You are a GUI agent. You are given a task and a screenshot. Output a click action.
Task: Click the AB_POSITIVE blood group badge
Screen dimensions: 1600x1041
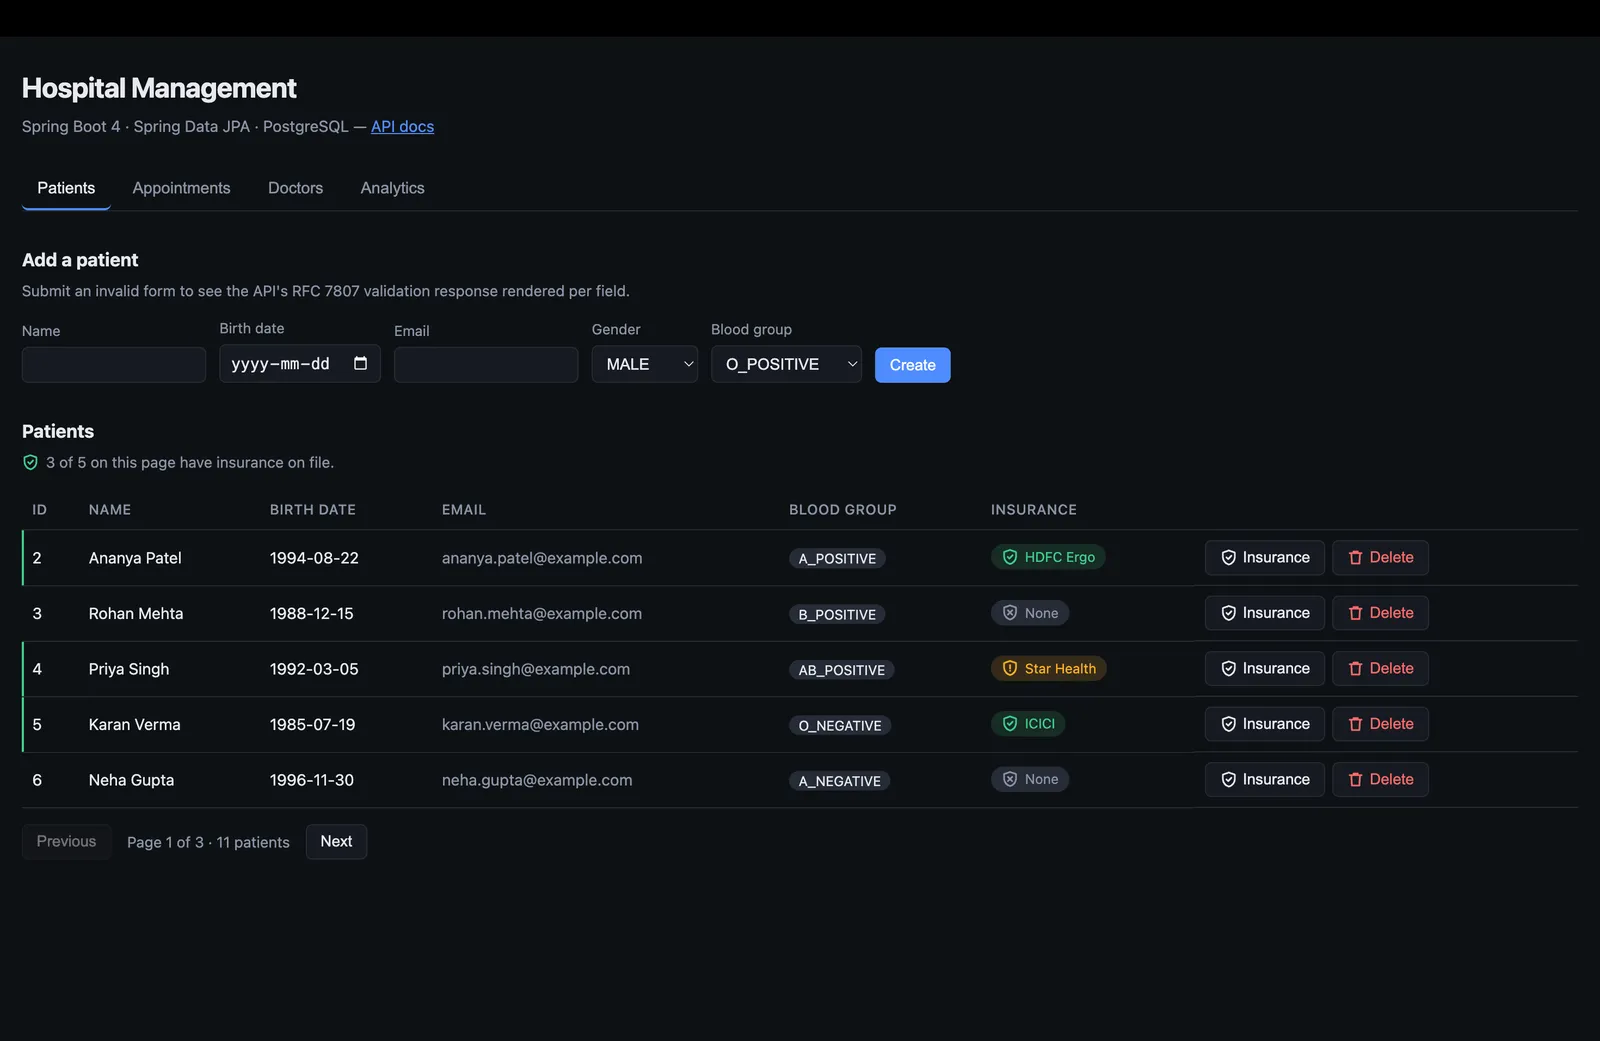point(842,670)
